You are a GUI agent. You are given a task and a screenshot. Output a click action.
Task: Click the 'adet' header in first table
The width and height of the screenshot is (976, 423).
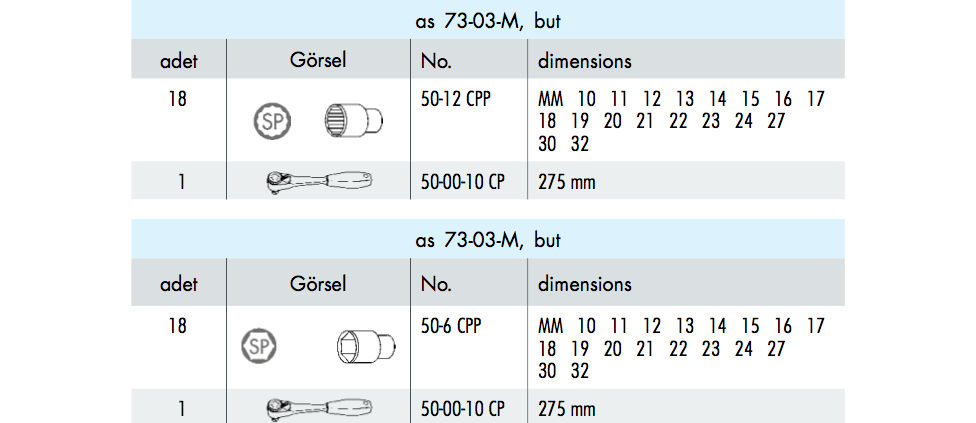179,61
